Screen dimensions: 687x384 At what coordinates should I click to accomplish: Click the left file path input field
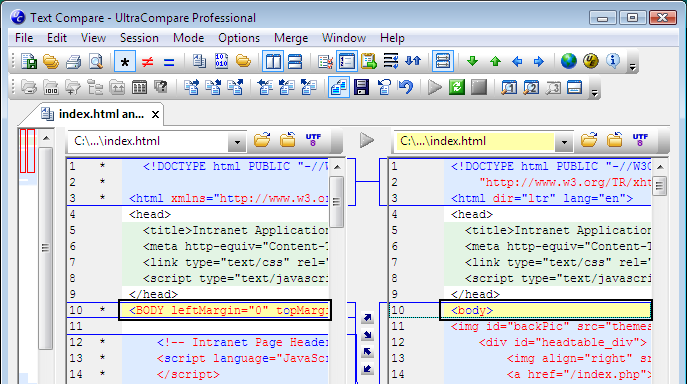click(149, 141)
